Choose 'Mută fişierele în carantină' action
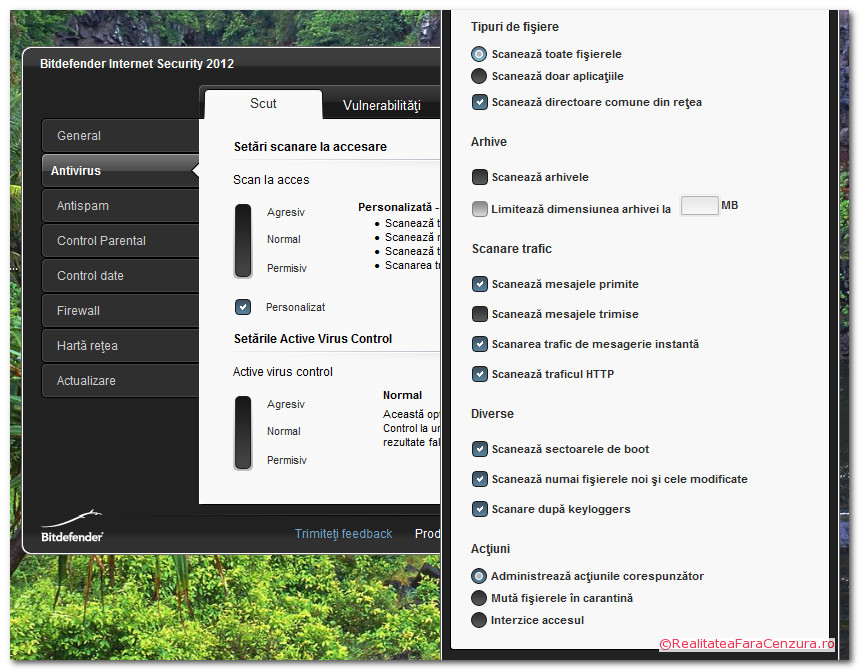 coord(479,598)
